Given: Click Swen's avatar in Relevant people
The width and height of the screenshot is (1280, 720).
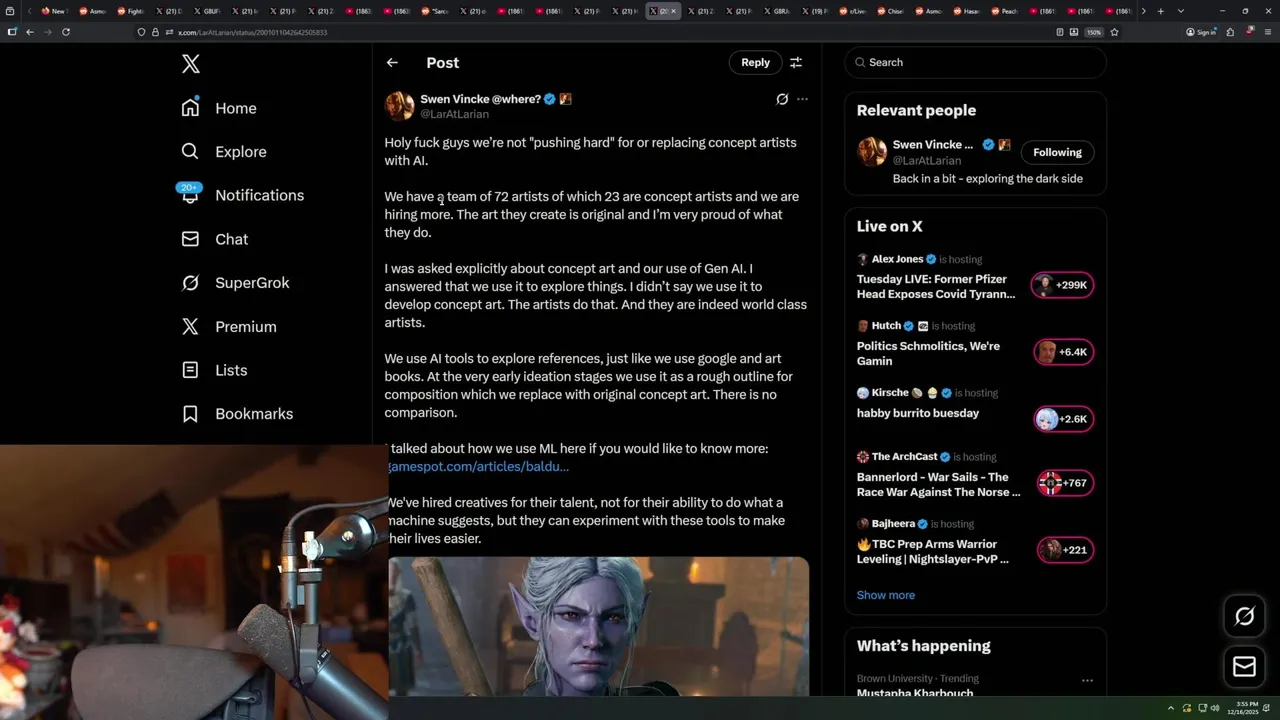Looking at the screenshot, I should (x=872, y=152).
